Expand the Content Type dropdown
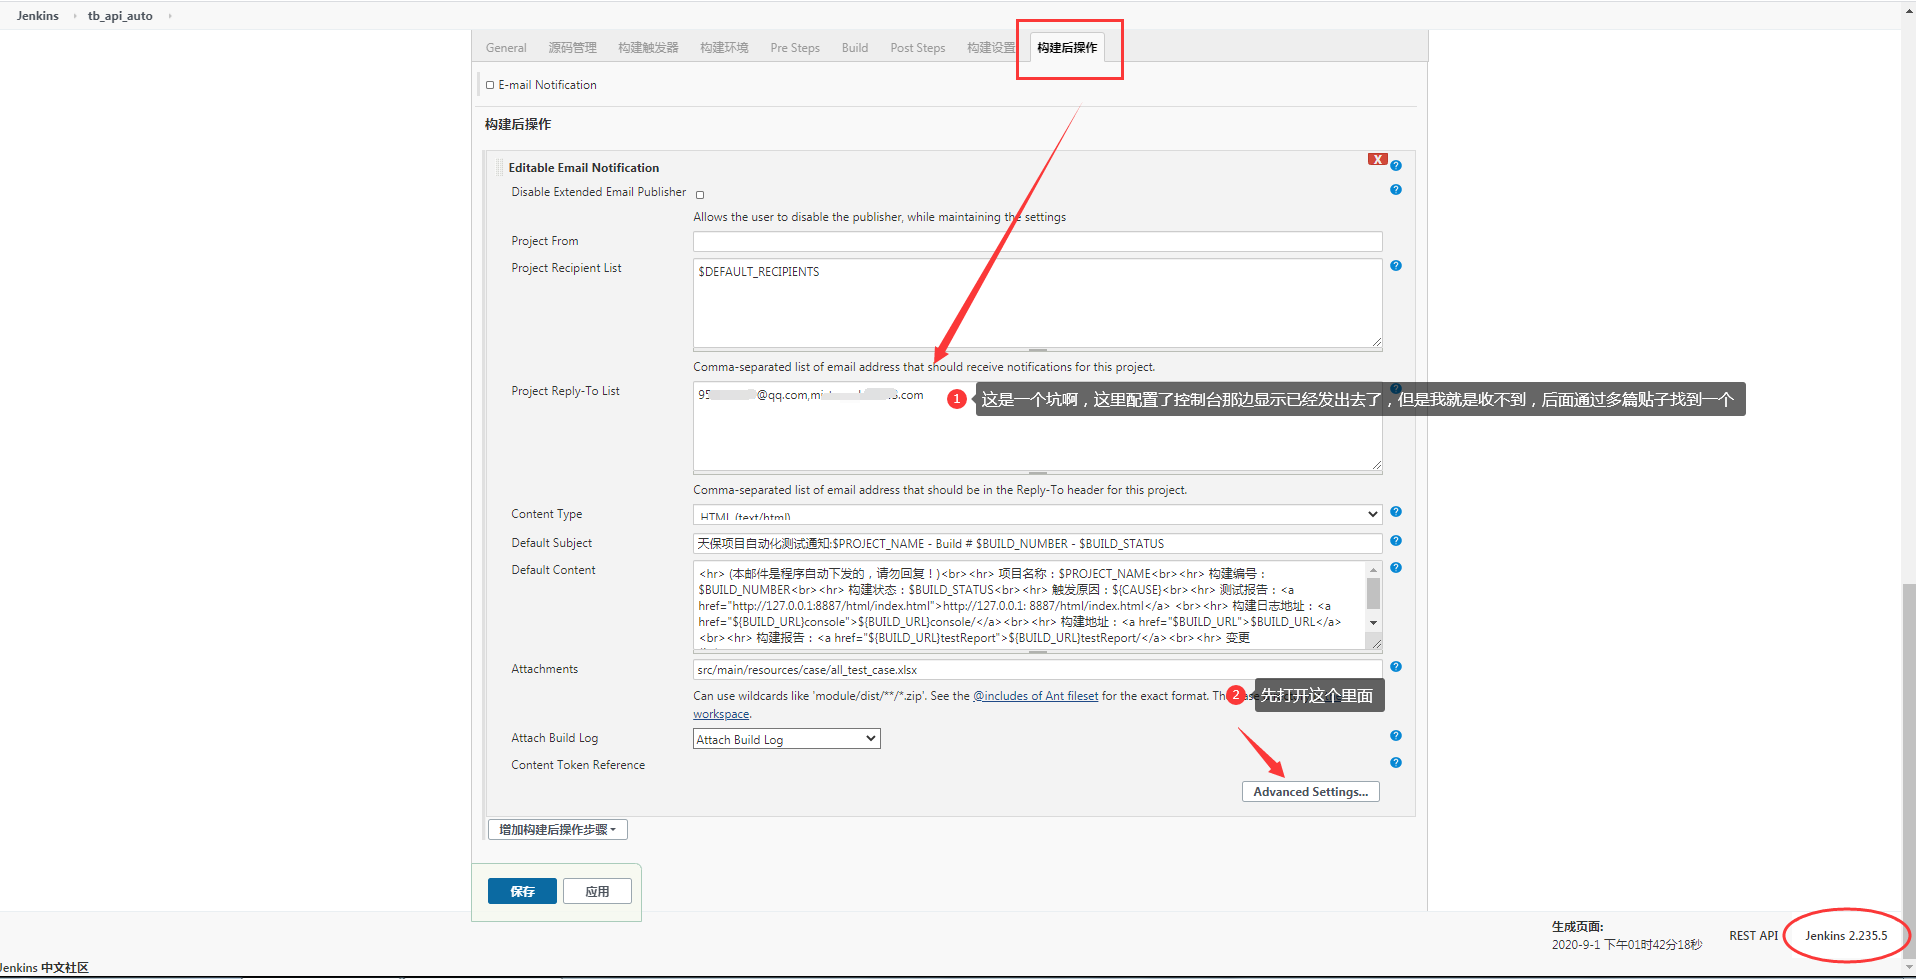Screen dimensions: 1916x979 1037,515
